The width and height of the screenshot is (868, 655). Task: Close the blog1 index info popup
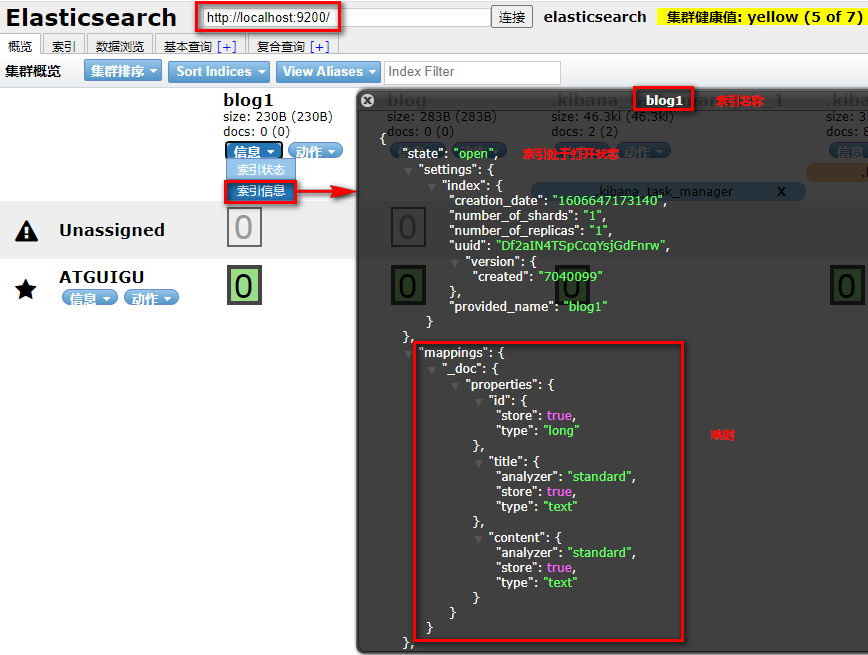click(367, 100)
